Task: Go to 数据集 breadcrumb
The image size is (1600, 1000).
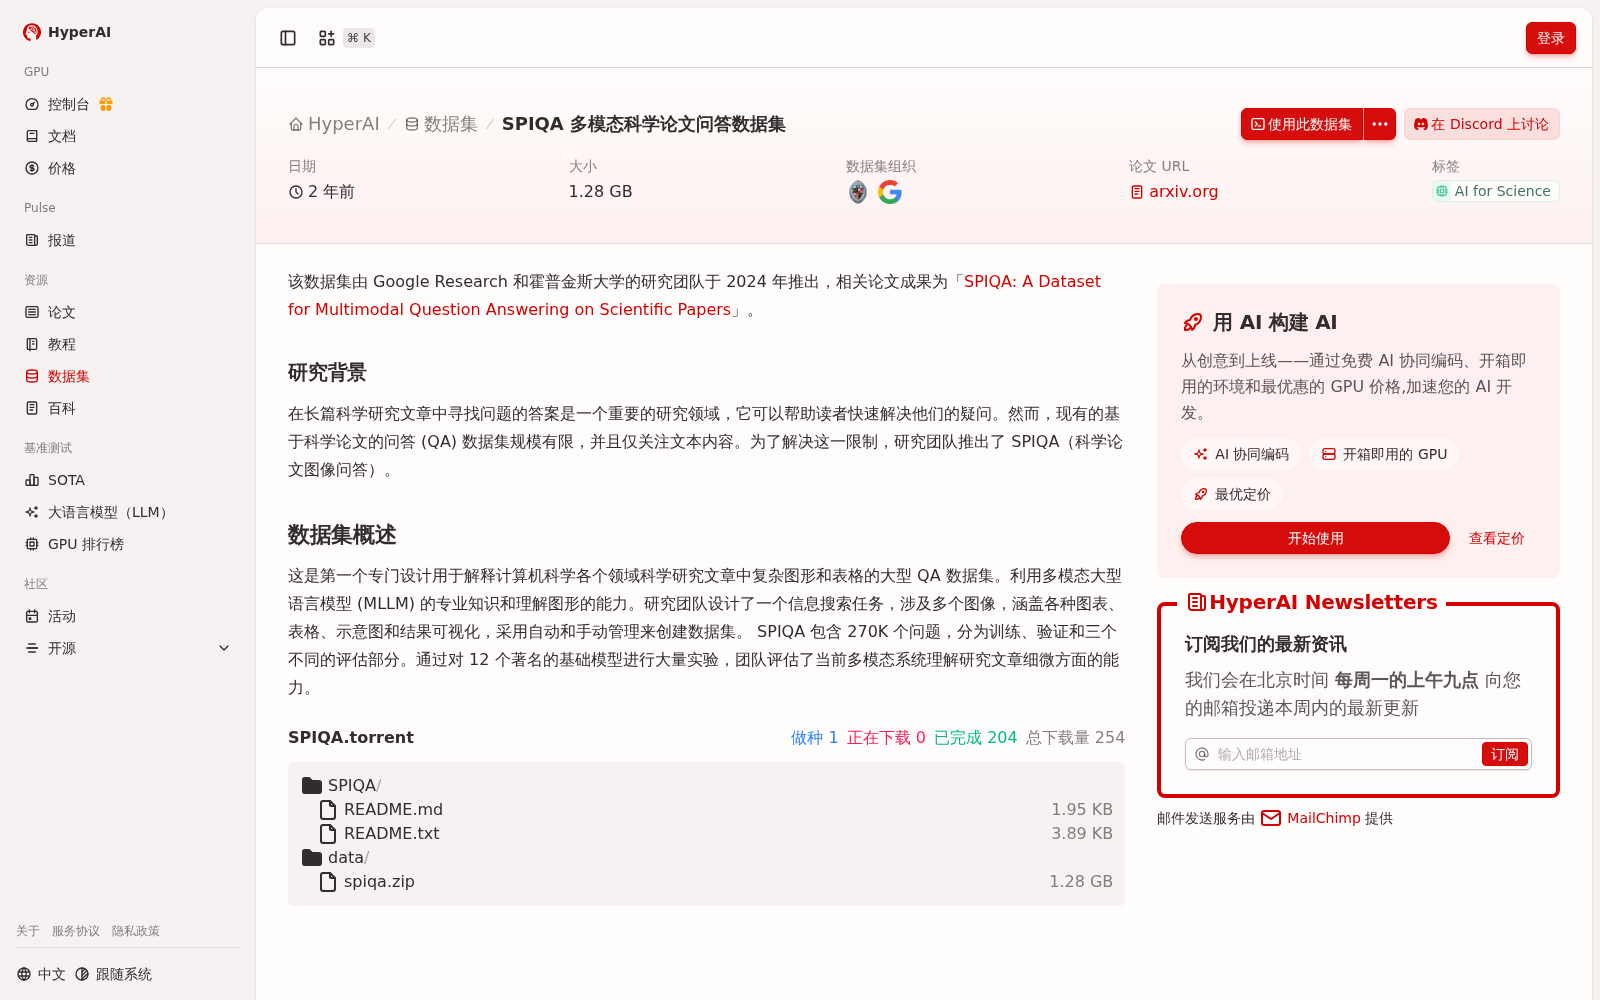Action: click(x=441, y=124)
